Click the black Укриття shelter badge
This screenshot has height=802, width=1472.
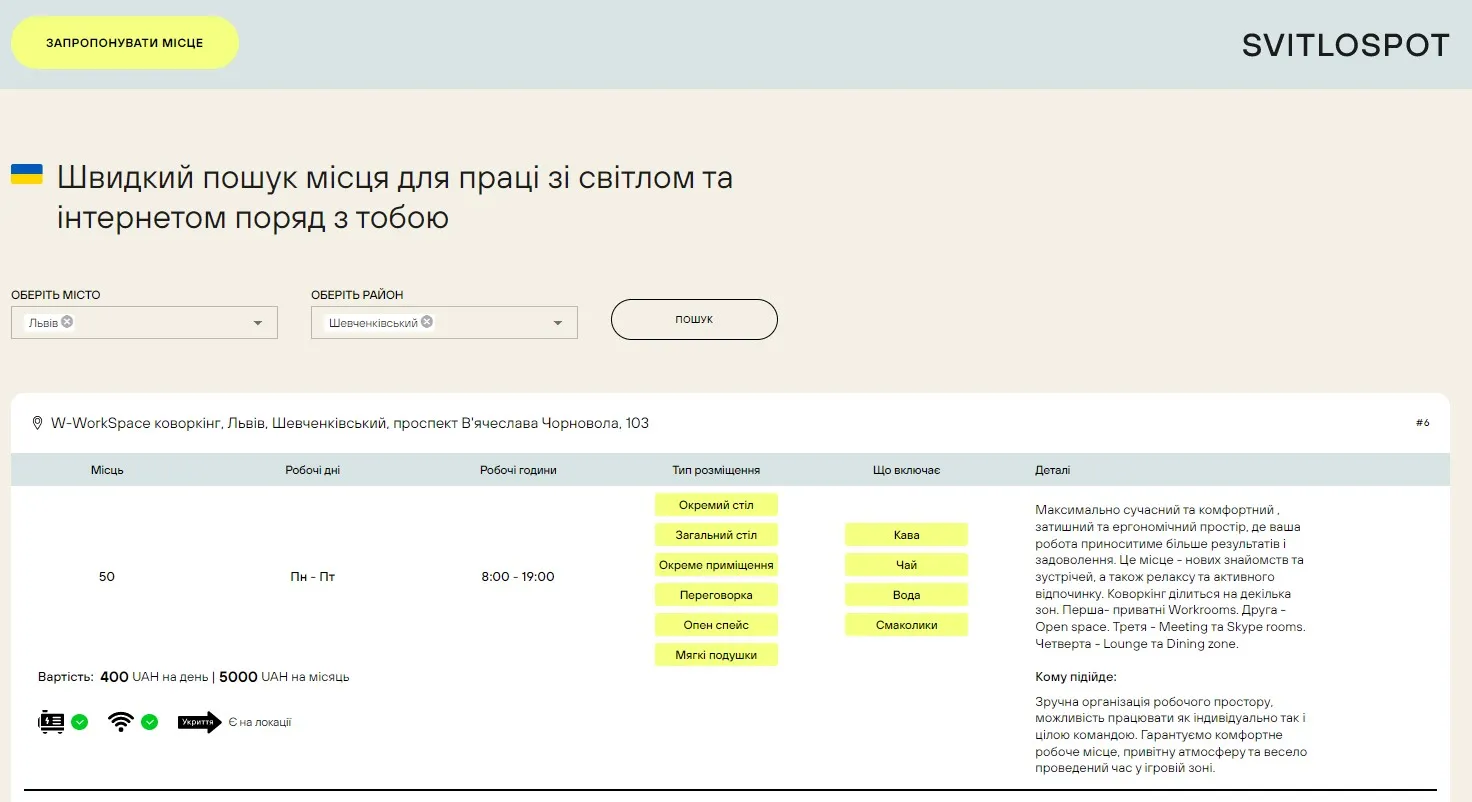point(198,721)
